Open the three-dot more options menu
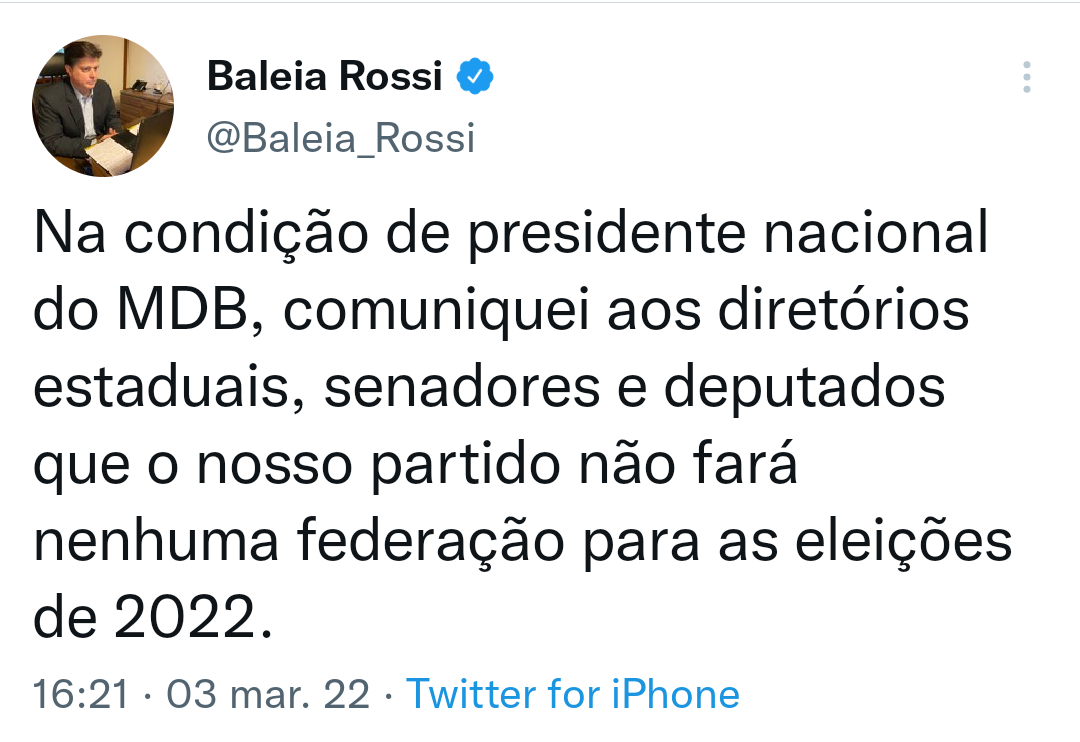This screenshot has width=1080, height=742. coord(1026,77)
